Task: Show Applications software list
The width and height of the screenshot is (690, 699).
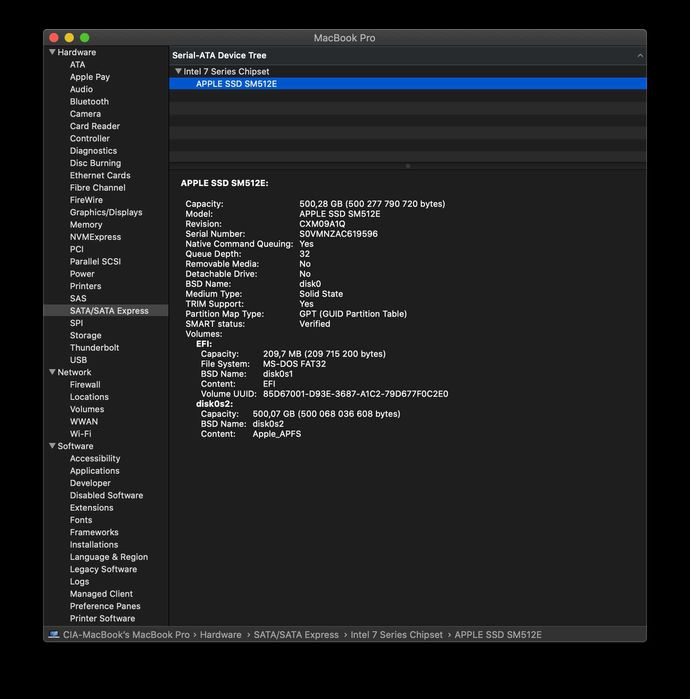Action: point(94,471)
